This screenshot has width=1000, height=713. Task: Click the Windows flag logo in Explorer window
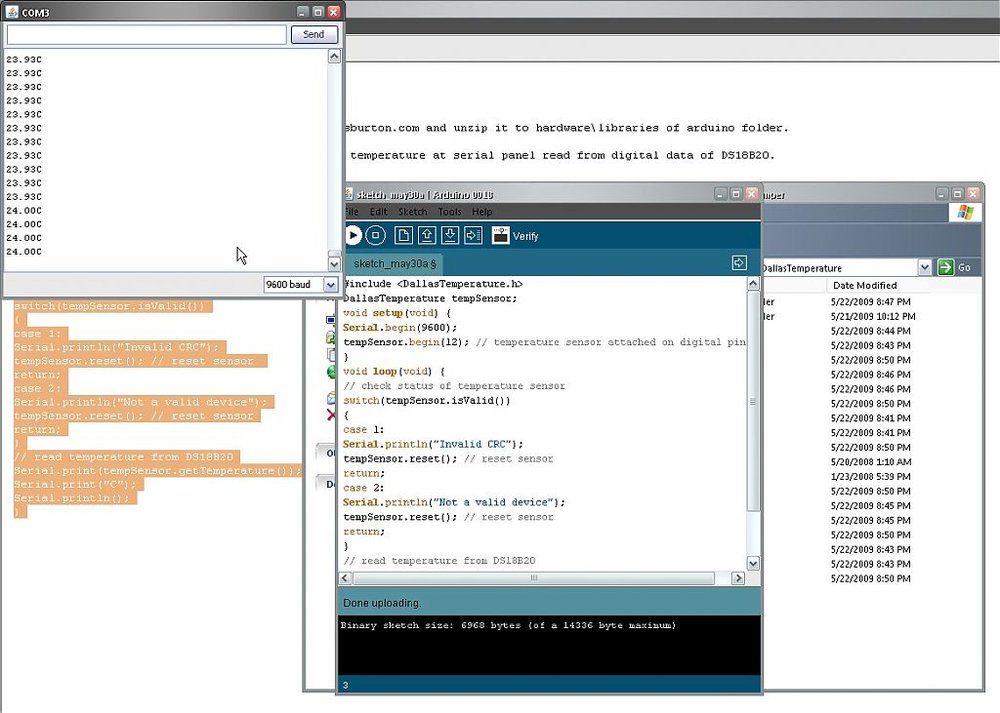[x=966, y=212]
